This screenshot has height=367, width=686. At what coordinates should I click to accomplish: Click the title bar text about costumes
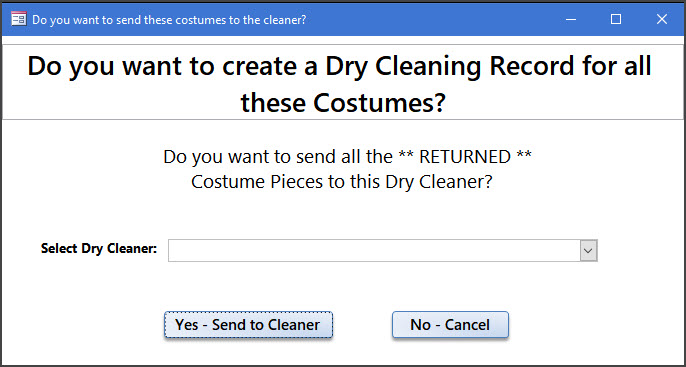pyautogui.click(x=169, y=20)
